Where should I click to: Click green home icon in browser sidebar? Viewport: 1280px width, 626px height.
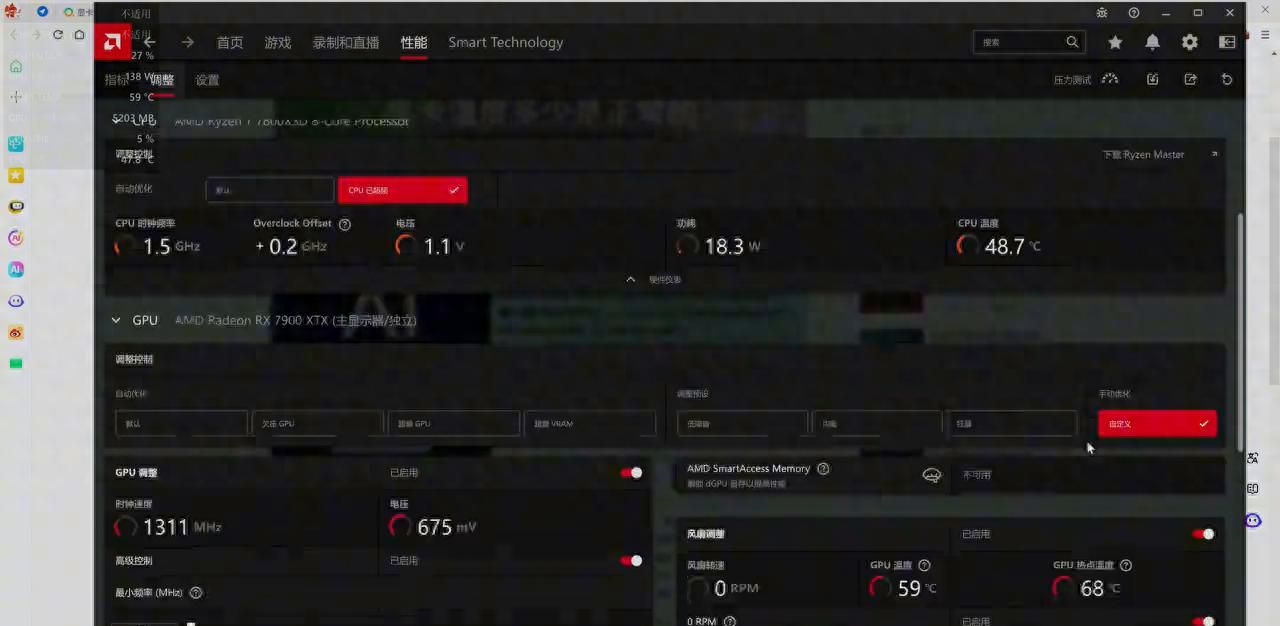pos(16,66)
